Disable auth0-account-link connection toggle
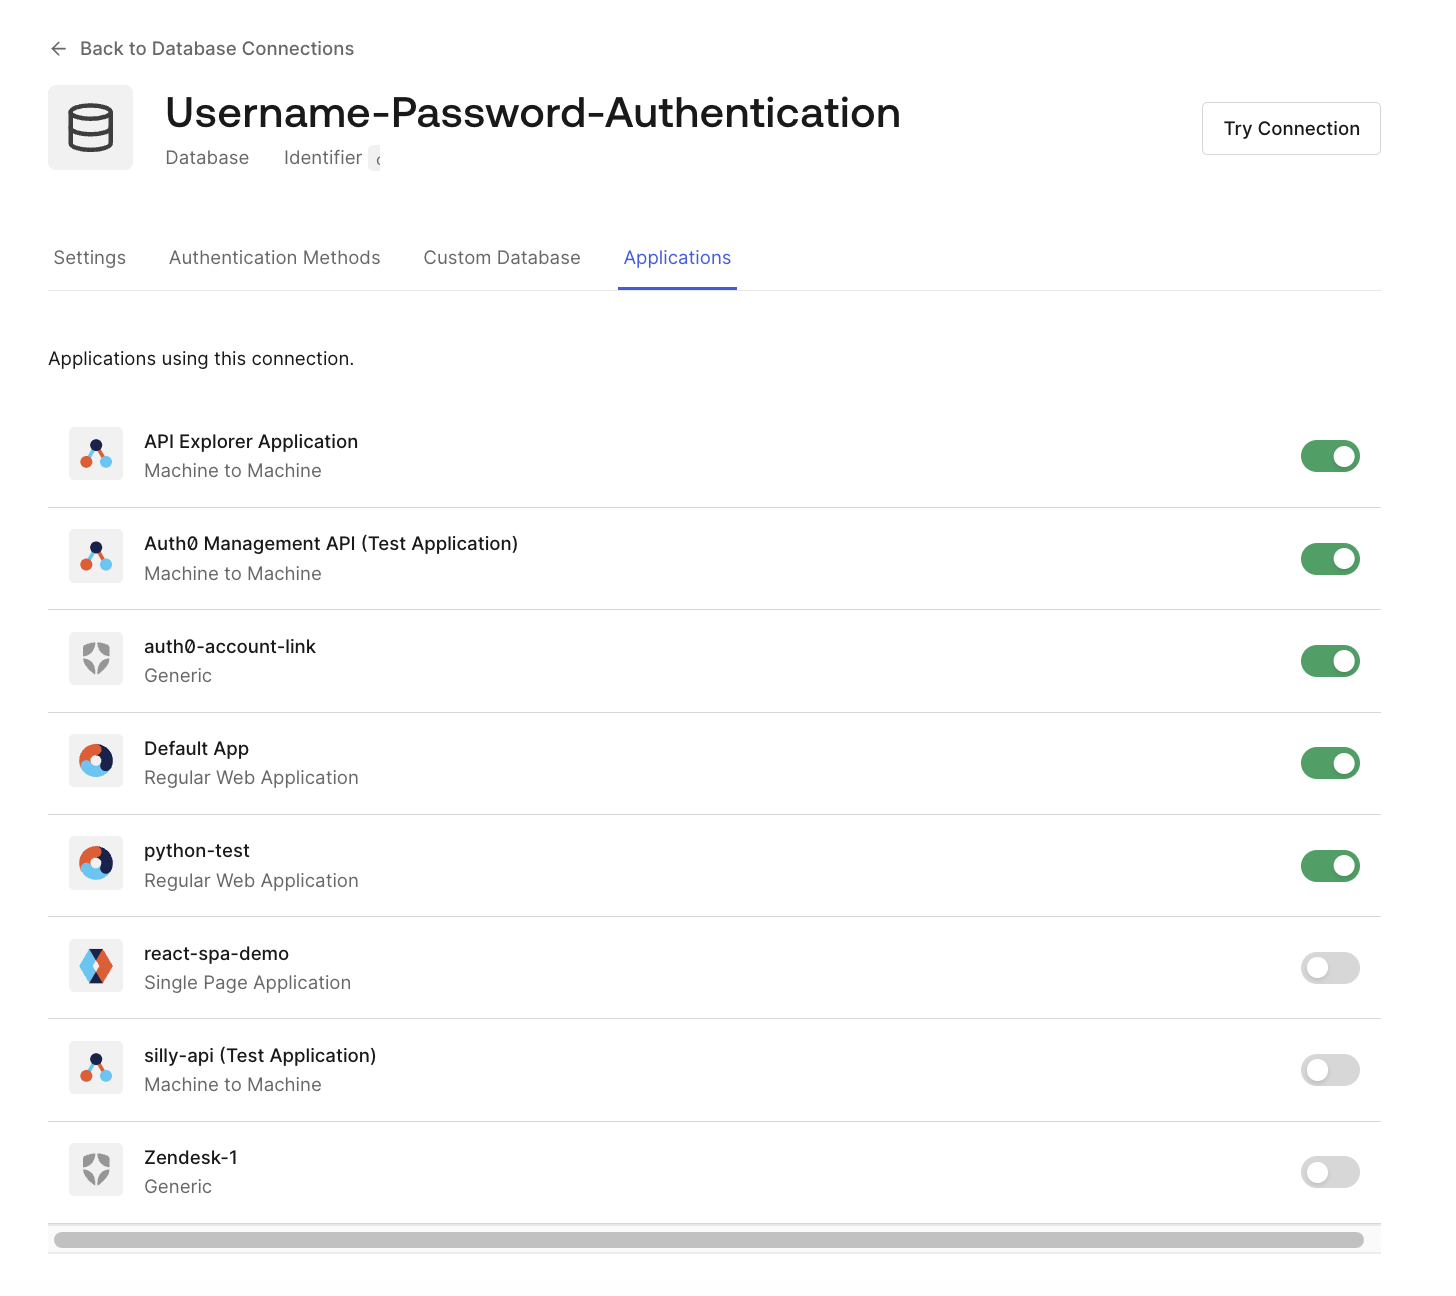 pyautogui.click(x=1330, y=661)
